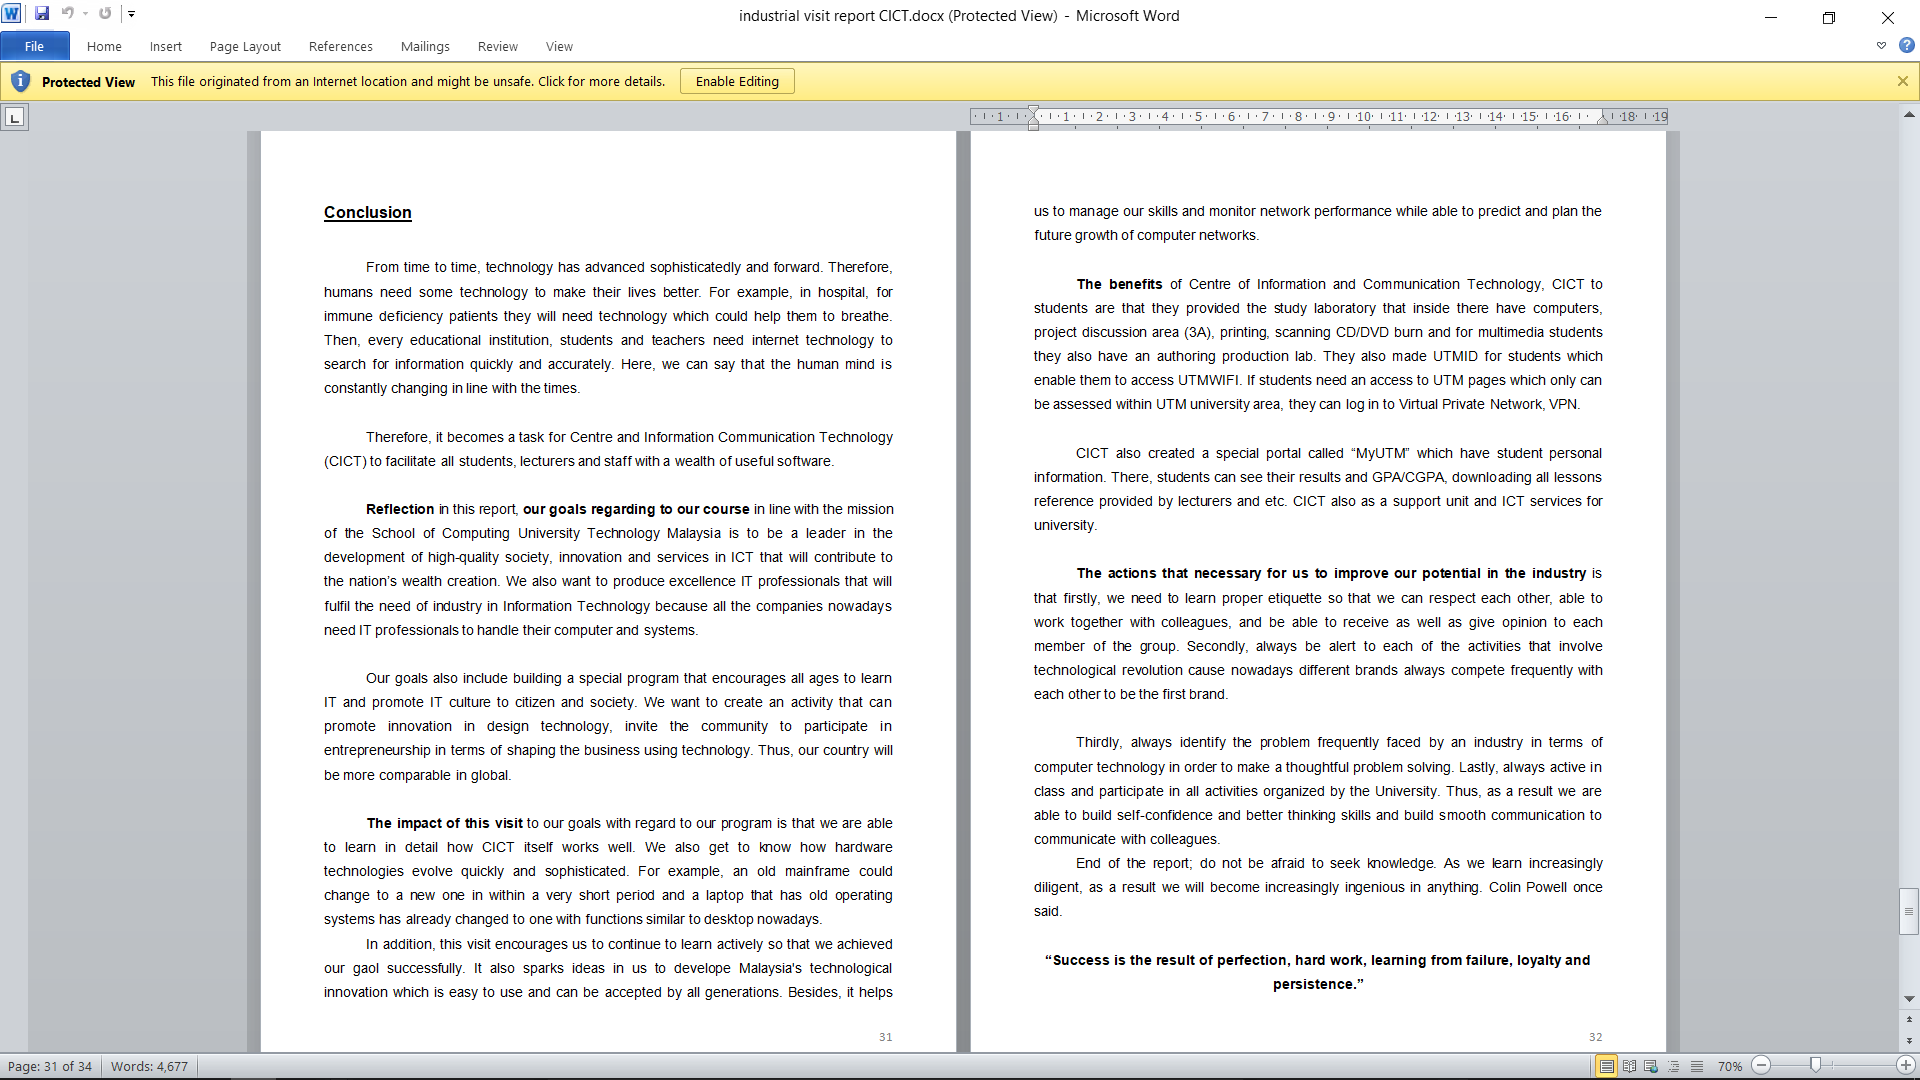Click the Save icon in quick access toolbar

(41, 14)
